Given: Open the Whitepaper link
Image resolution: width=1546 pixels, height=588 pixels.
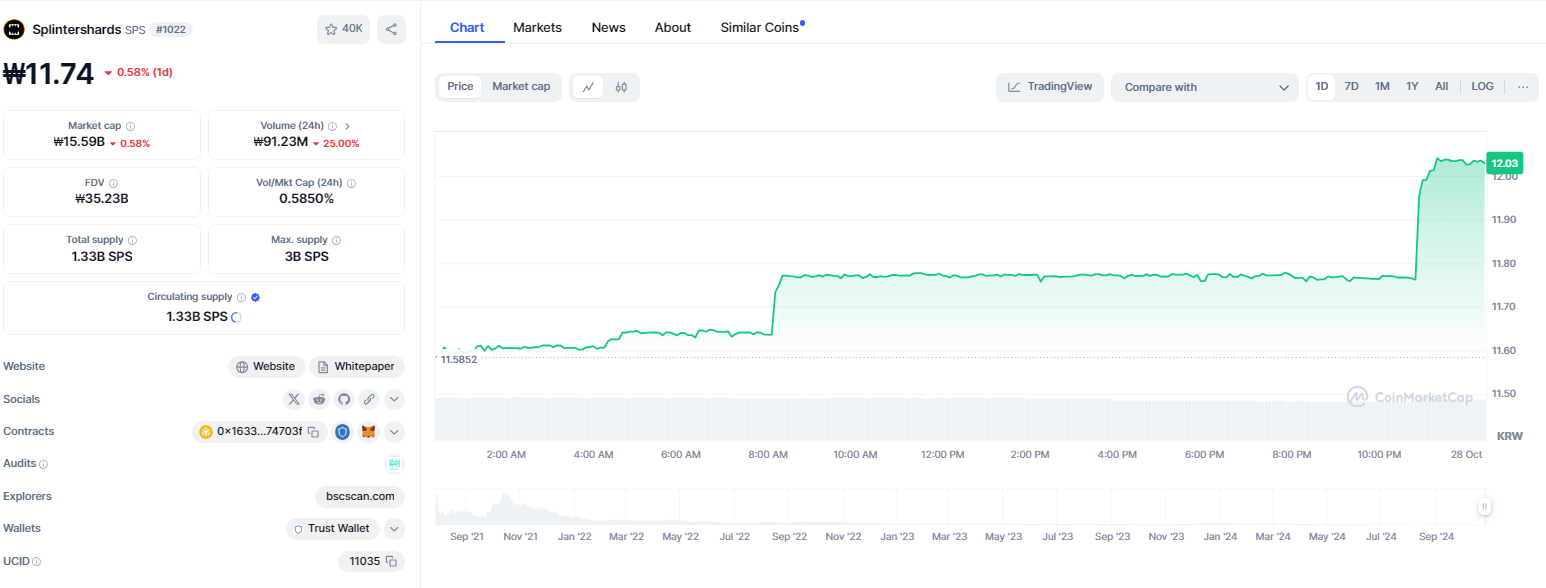Looking at the screenshot, I should click(357, 367).
